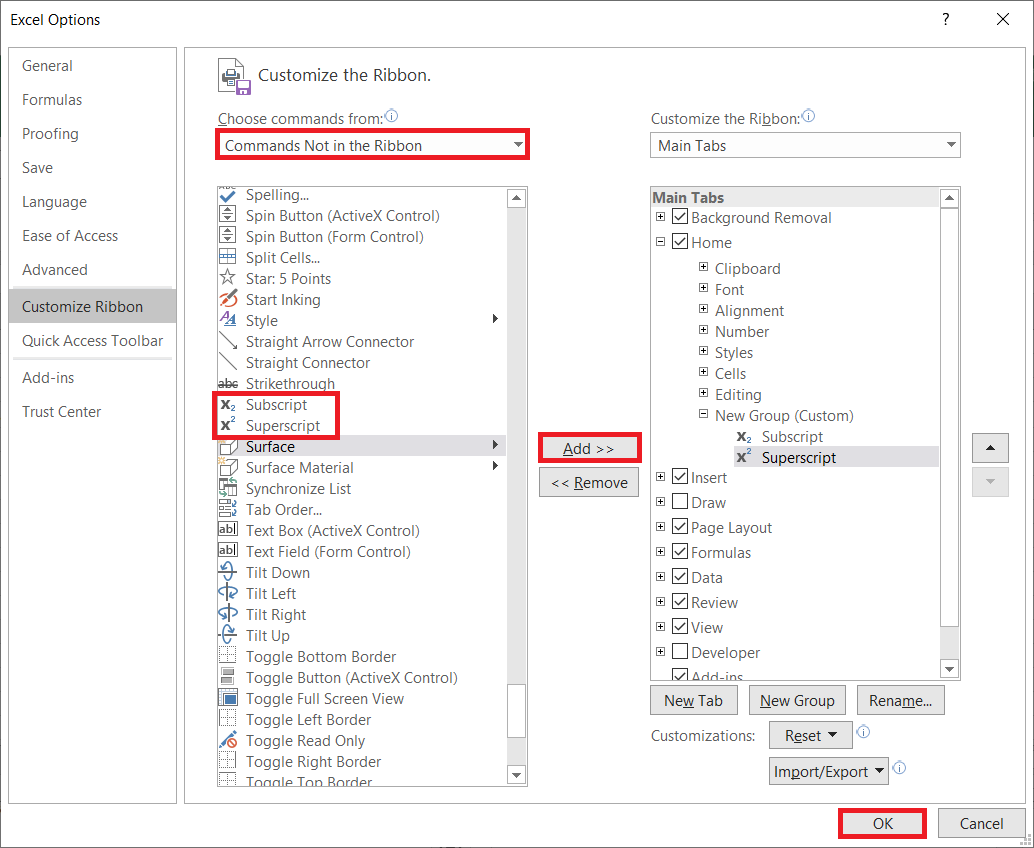Switch to Quick Access Toolbar page
Image resolution: width=1034 pixels, height=848 pixels.
pos(92,341)
